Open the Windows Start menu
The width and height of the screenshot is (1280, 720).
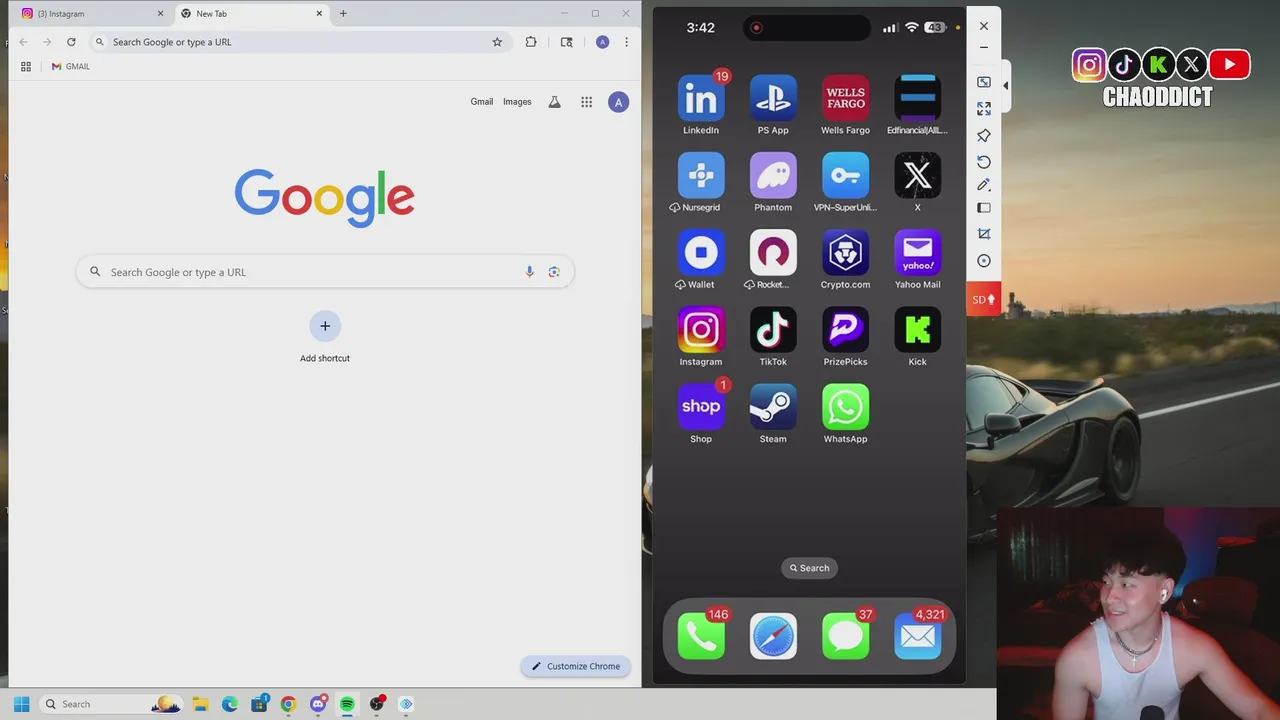coord(21,704)
